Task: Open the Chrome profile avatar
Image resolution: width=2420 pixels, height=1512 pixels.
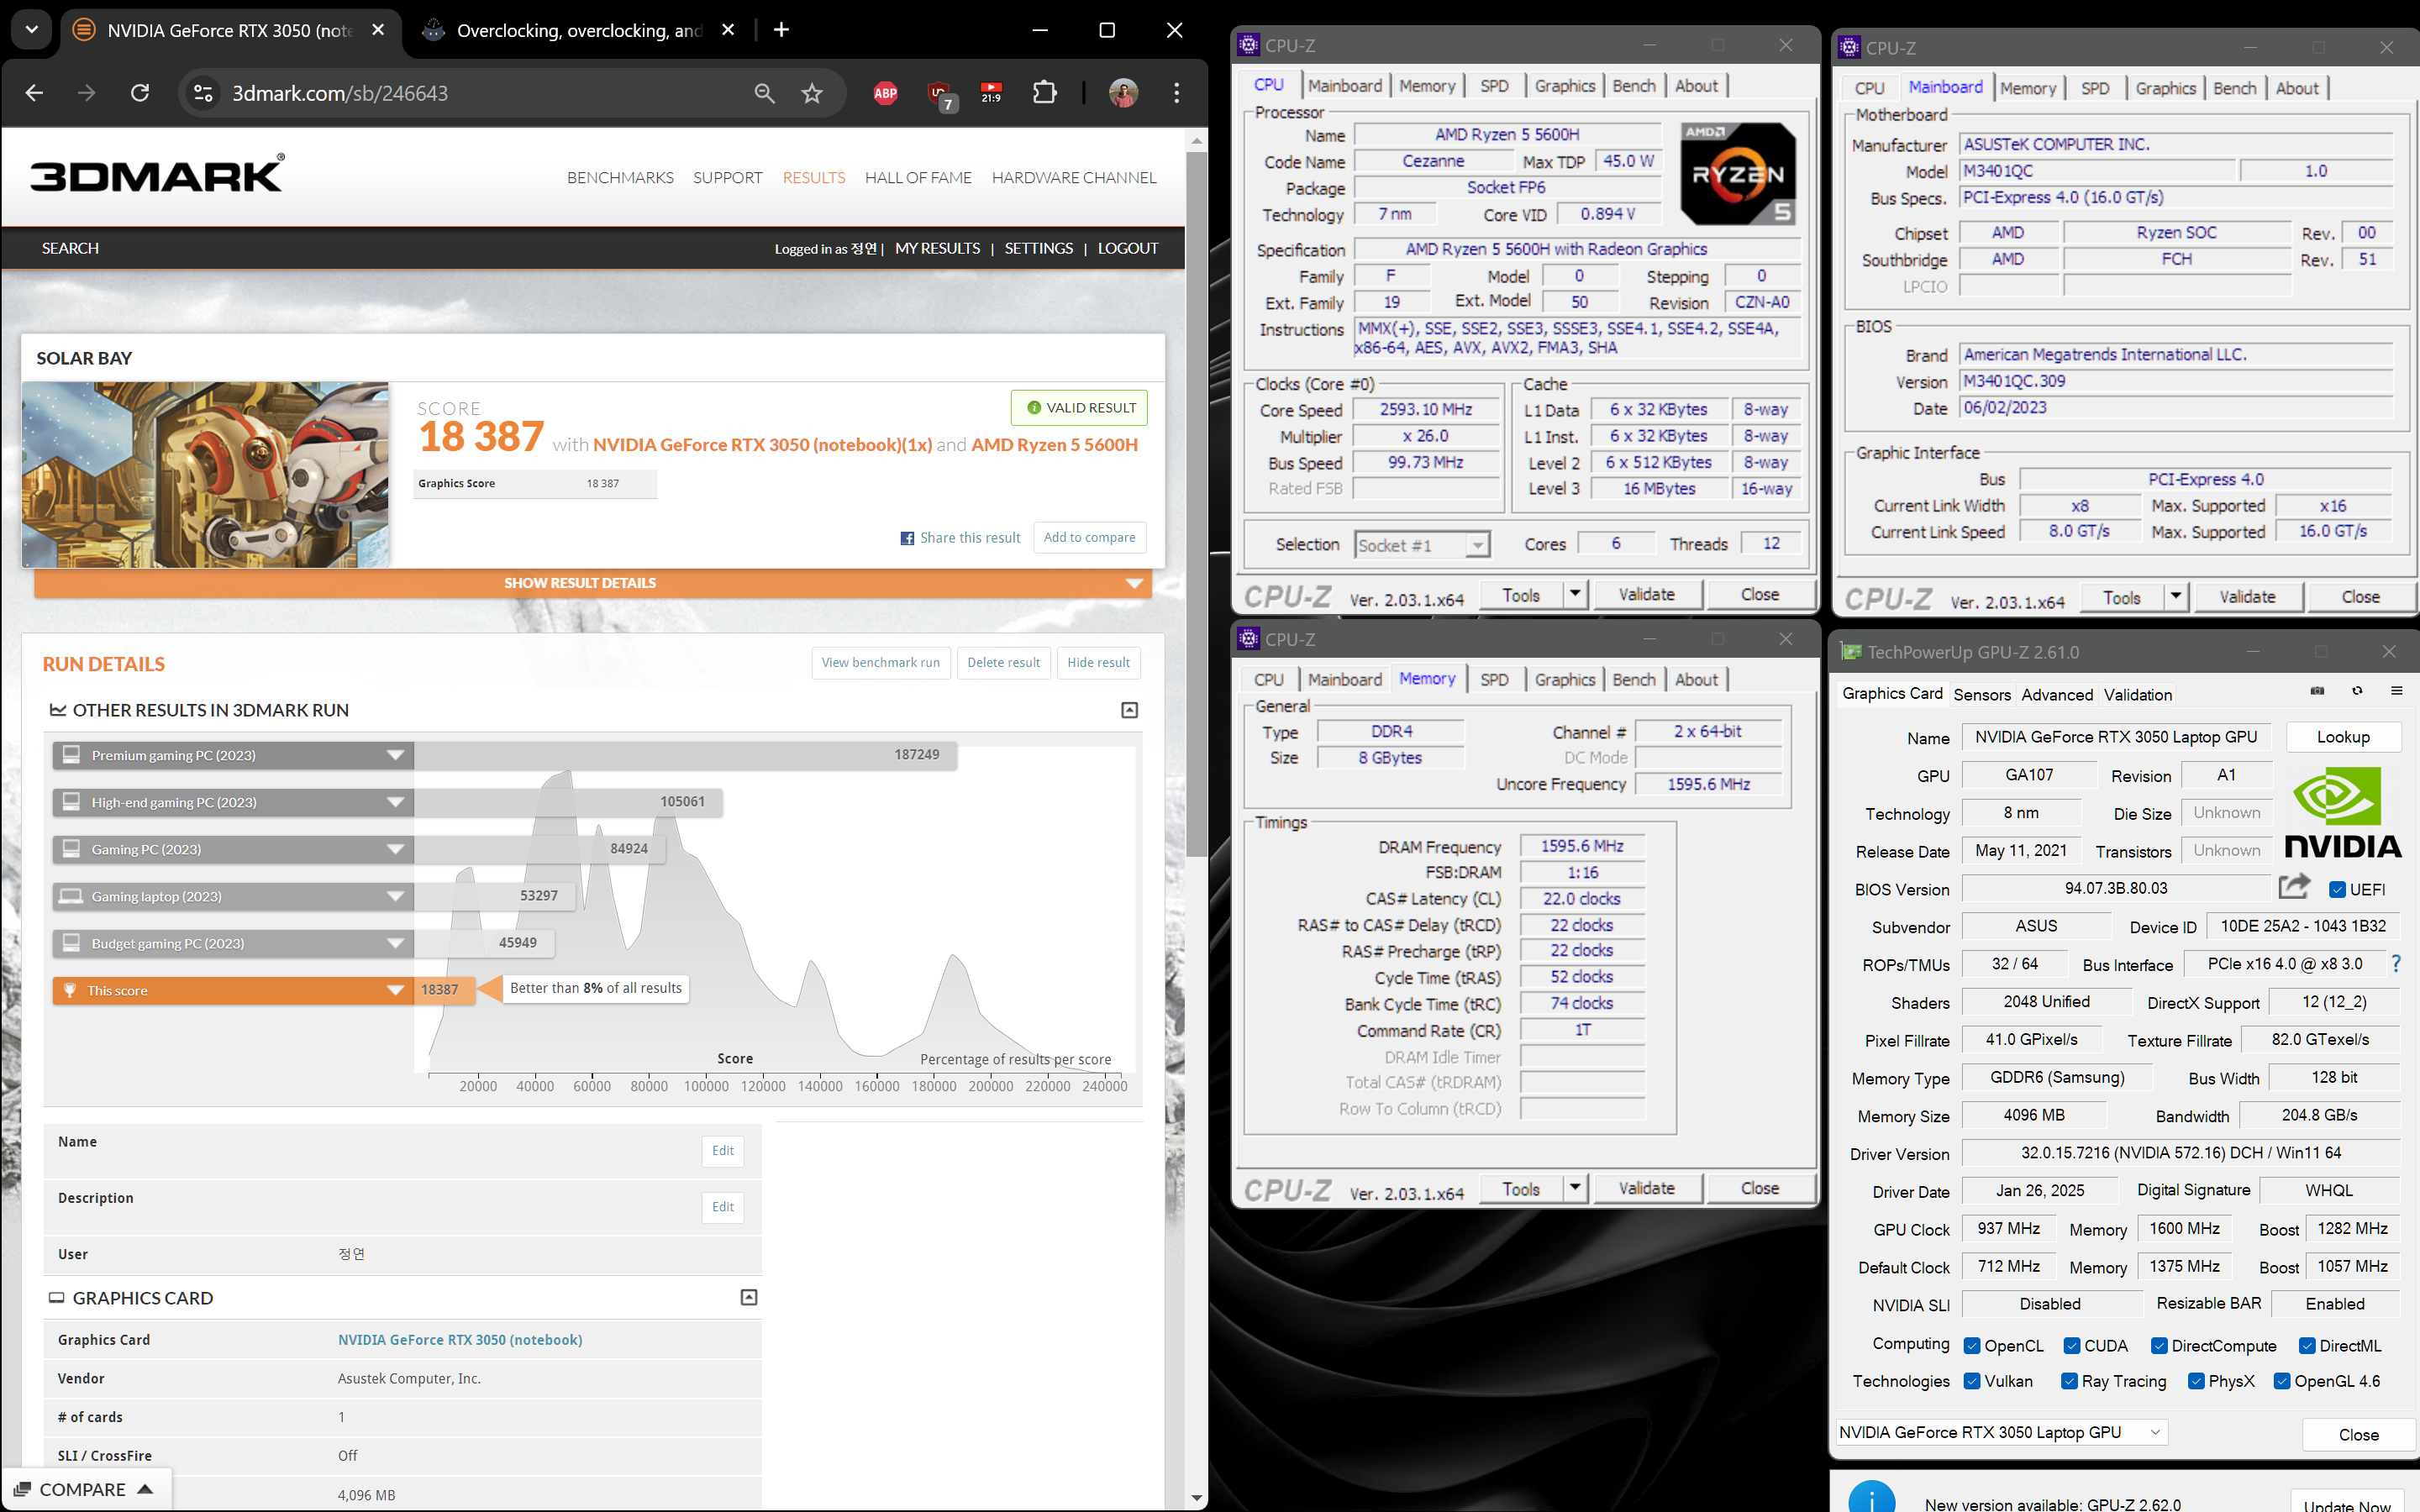Action: tap(1123, 93)
